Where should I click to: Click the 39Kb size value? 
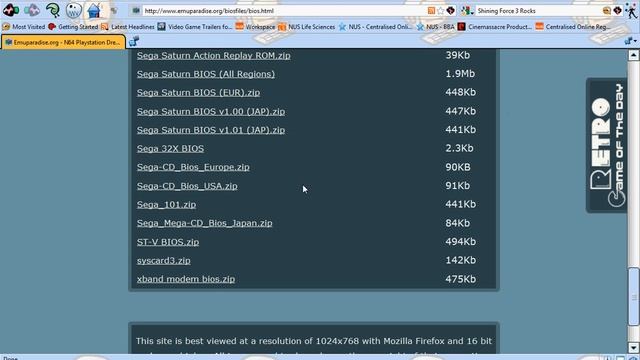[458, 55]
